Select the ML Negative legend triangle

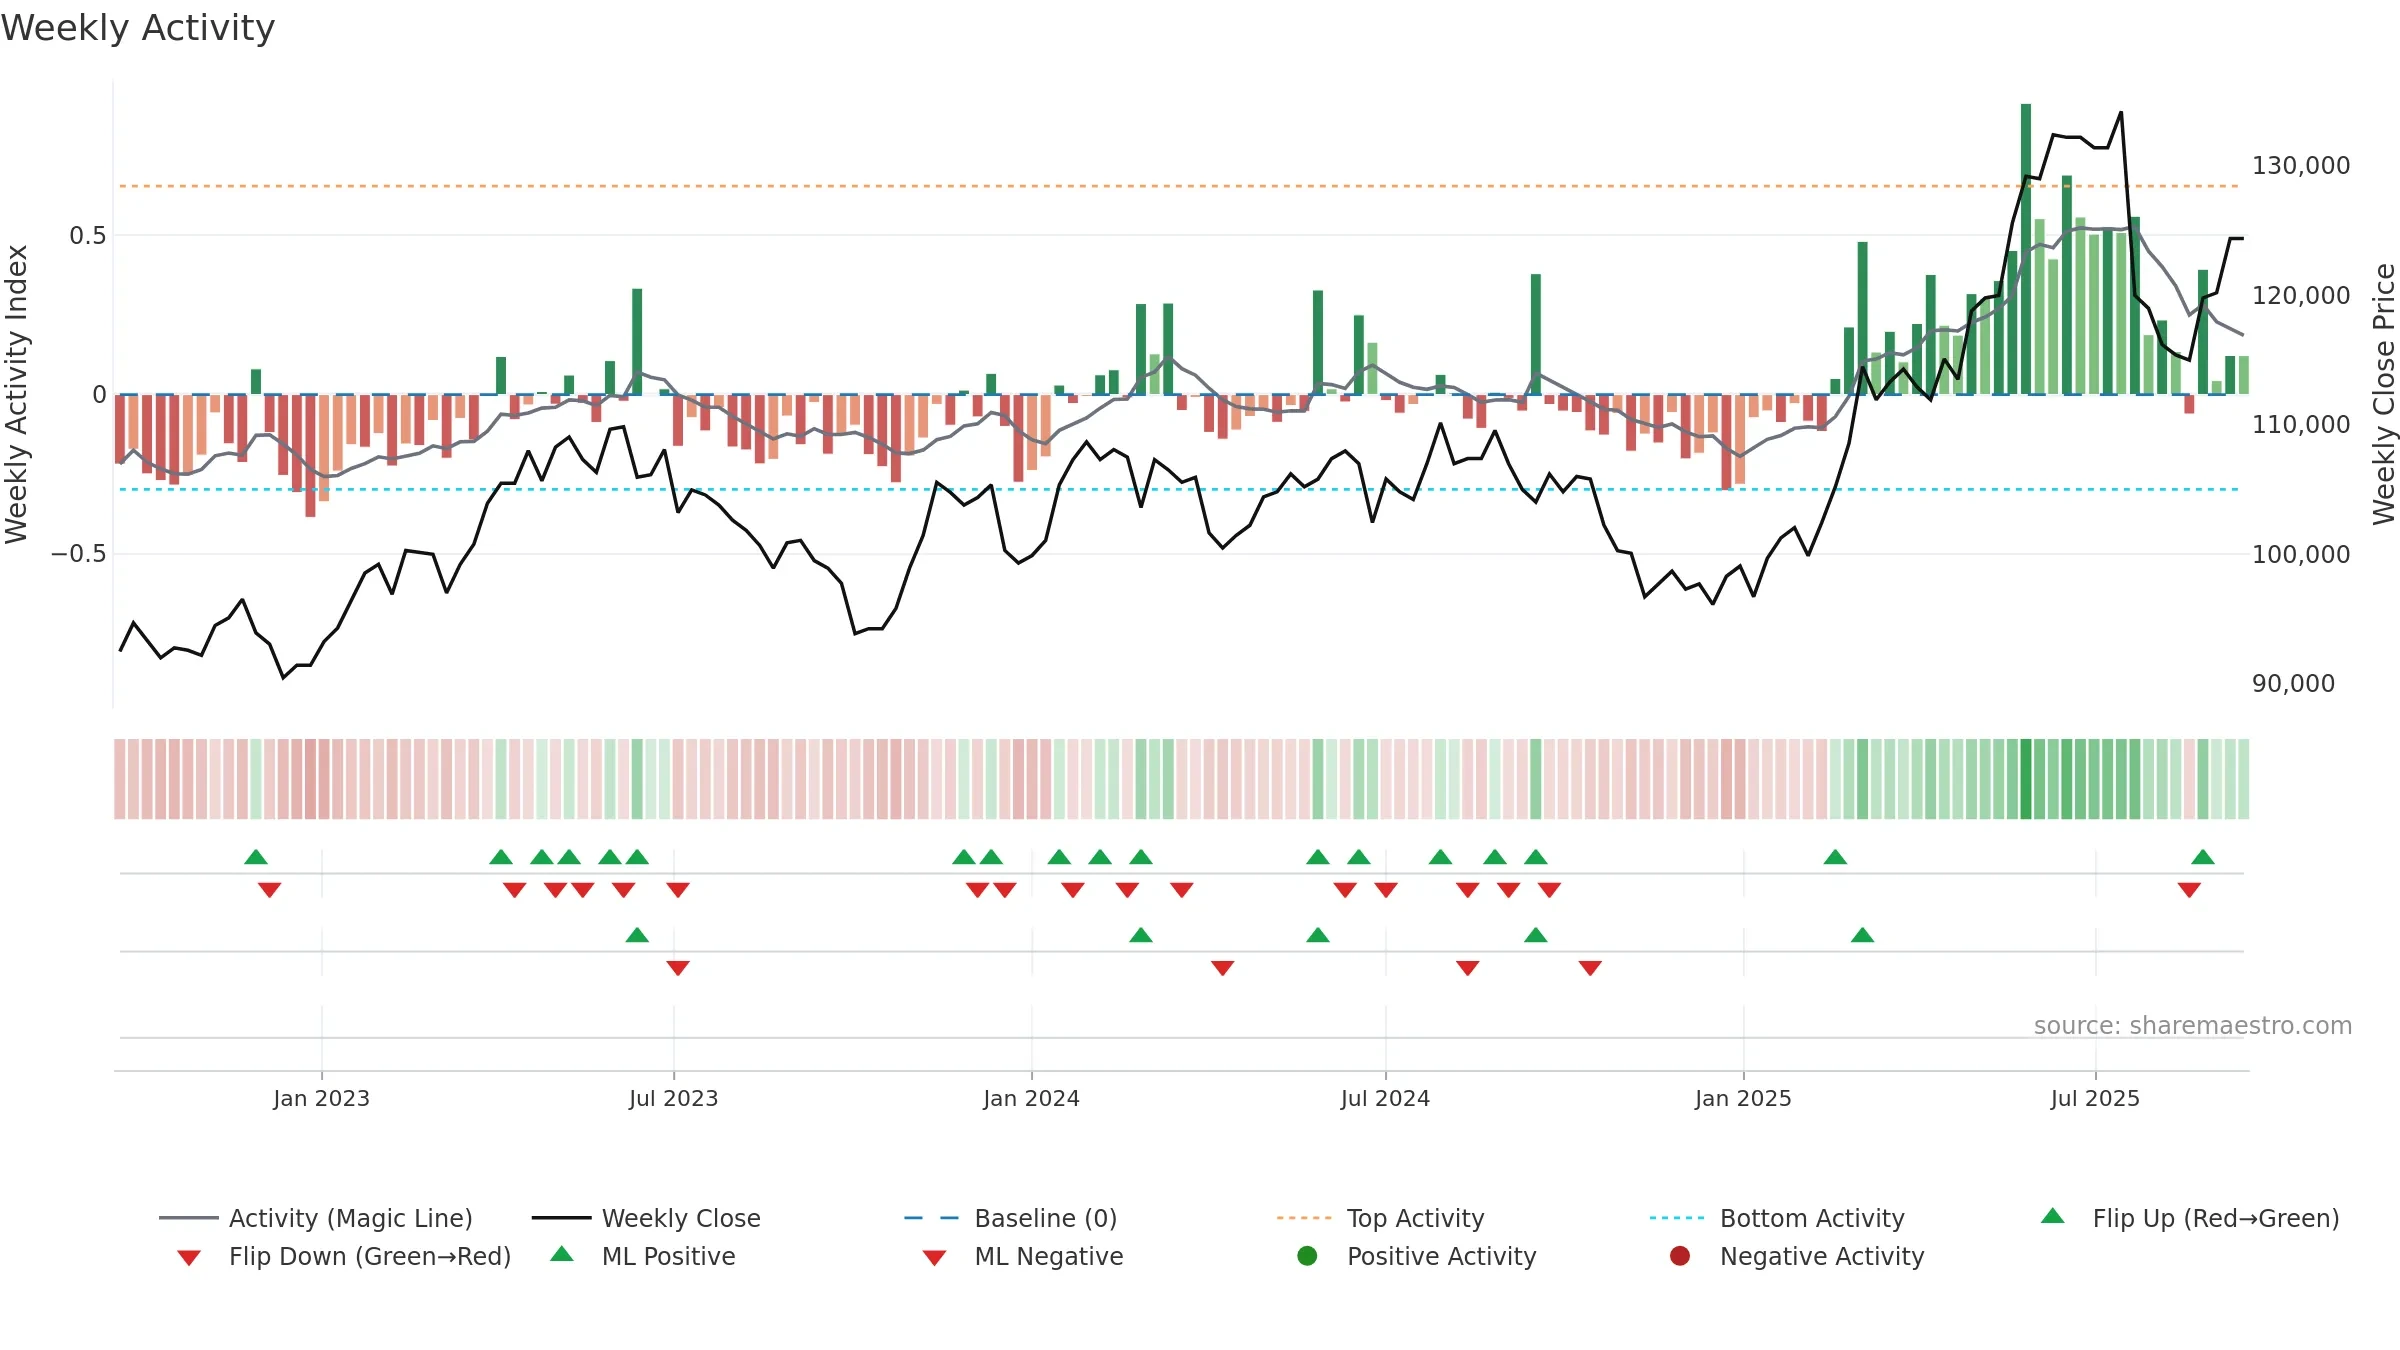[x=934, y=1257]
